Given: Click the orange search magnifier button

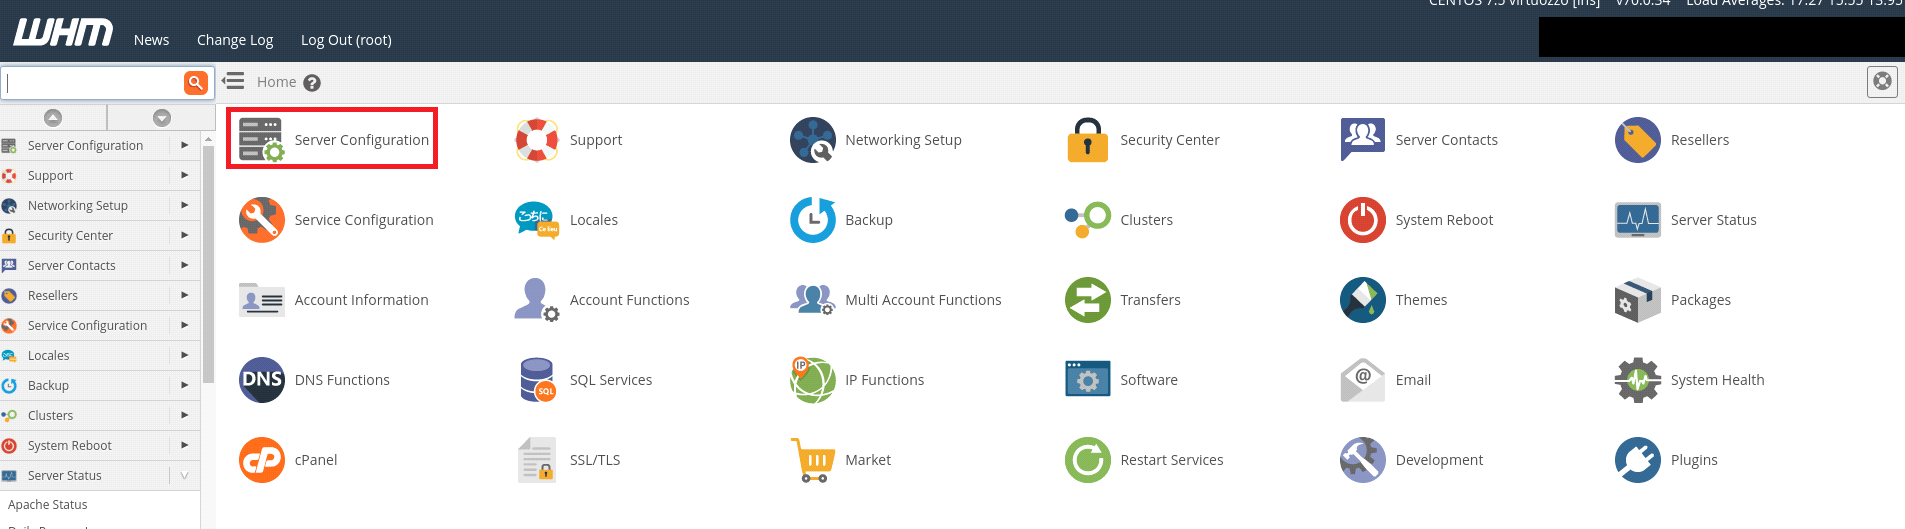Looking at the screenshot, I should (x=195, y=83).
